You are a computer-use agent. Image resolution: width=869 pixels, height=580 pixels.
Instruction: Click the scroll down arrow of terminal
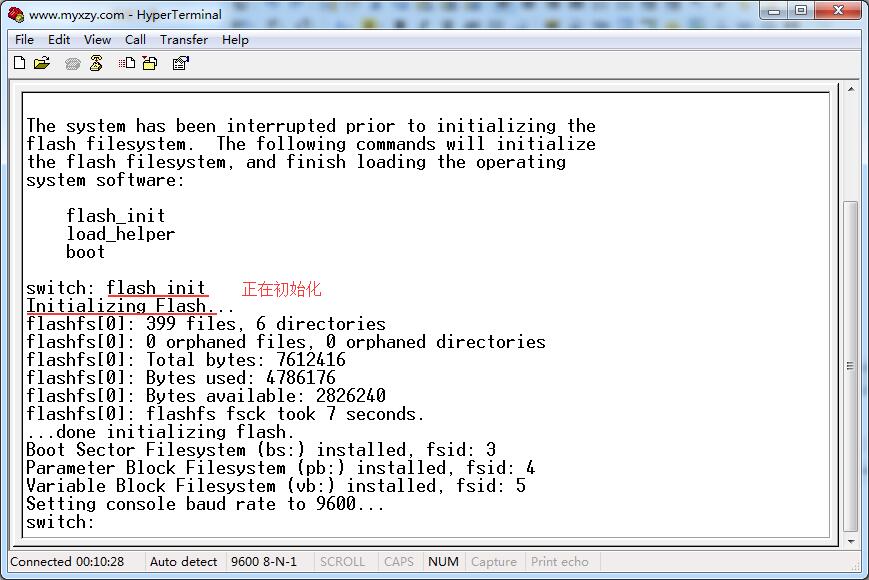pyautogui.click(x=851, y=540)
